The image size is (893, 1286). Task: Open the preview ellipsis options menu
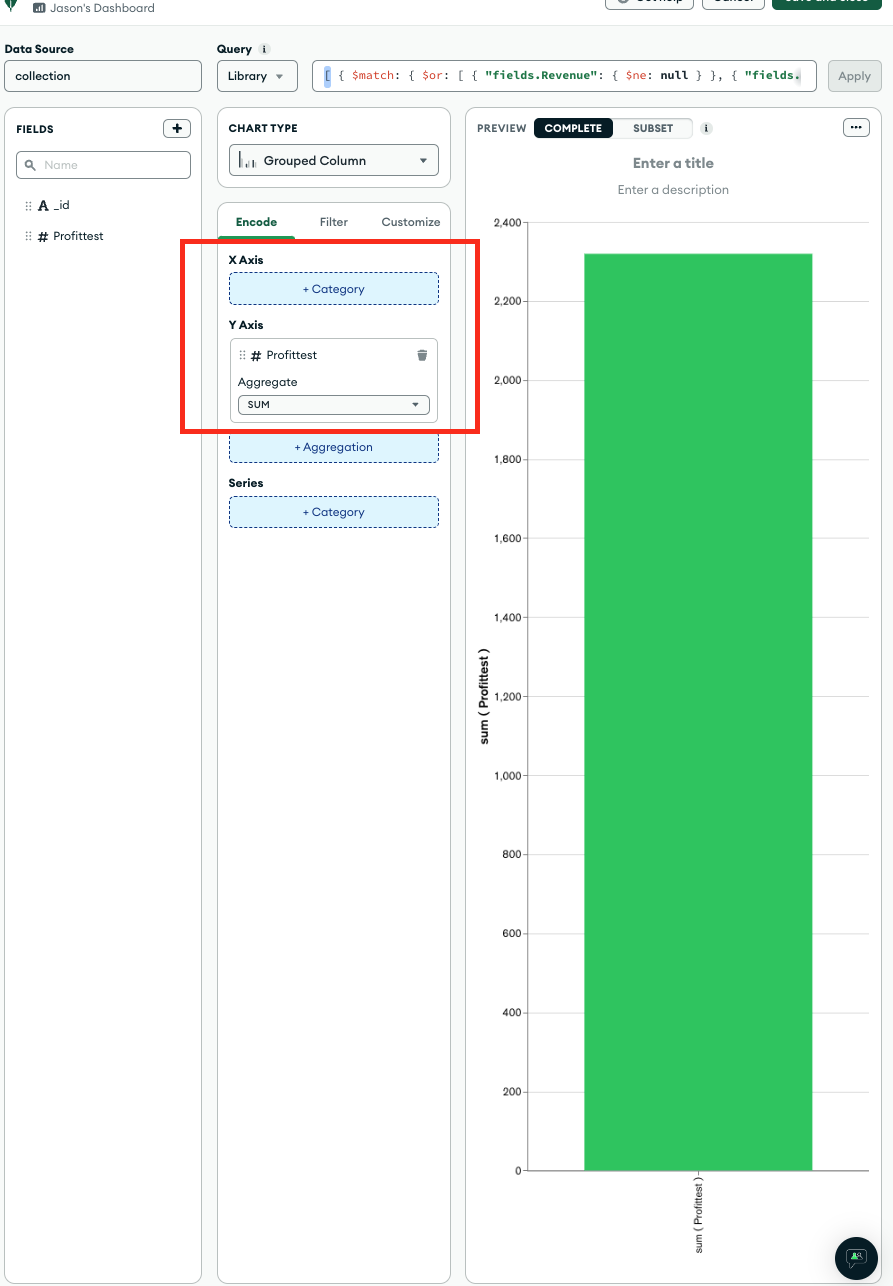(856, 128)
